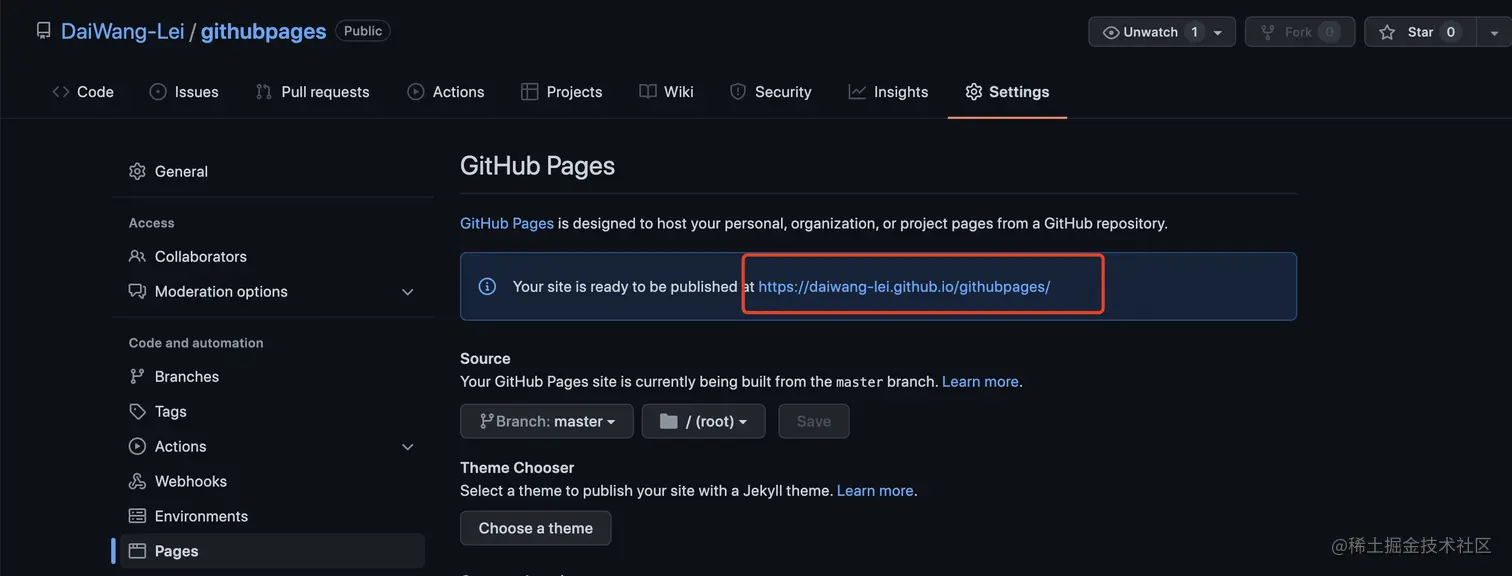Click the Unwatch watcher count 1
This screenshot has width=1512, height=576.
(1194, 32)
